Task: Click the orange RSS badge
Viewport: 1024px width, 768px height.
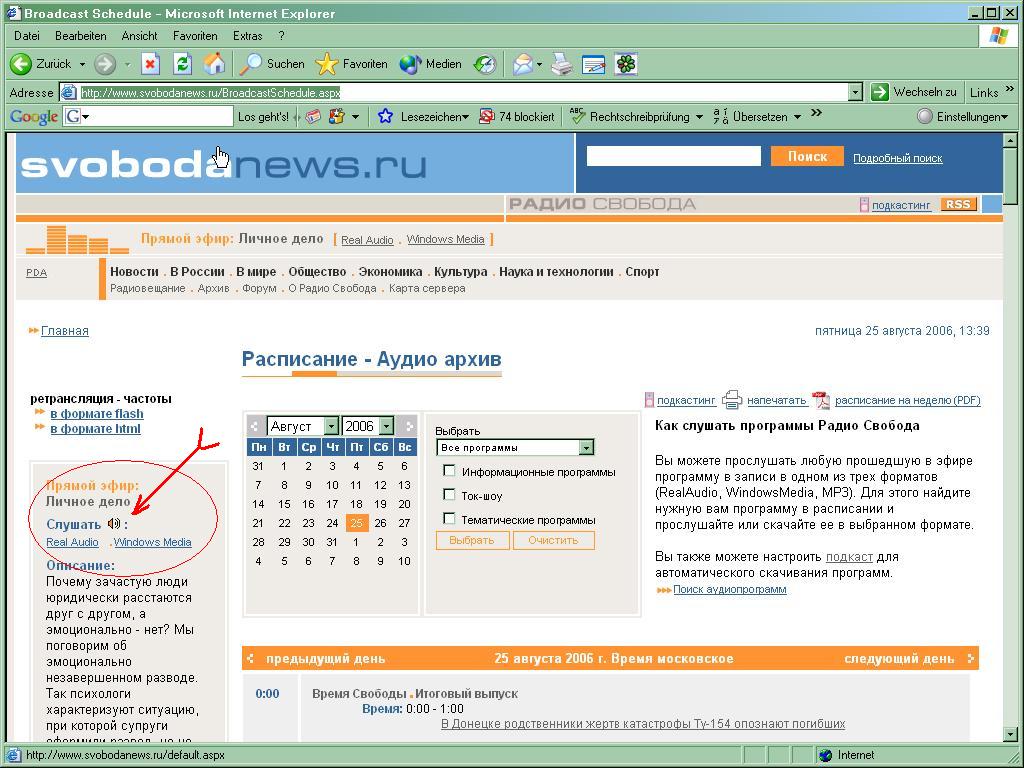Action: click(x=958, y=204)
